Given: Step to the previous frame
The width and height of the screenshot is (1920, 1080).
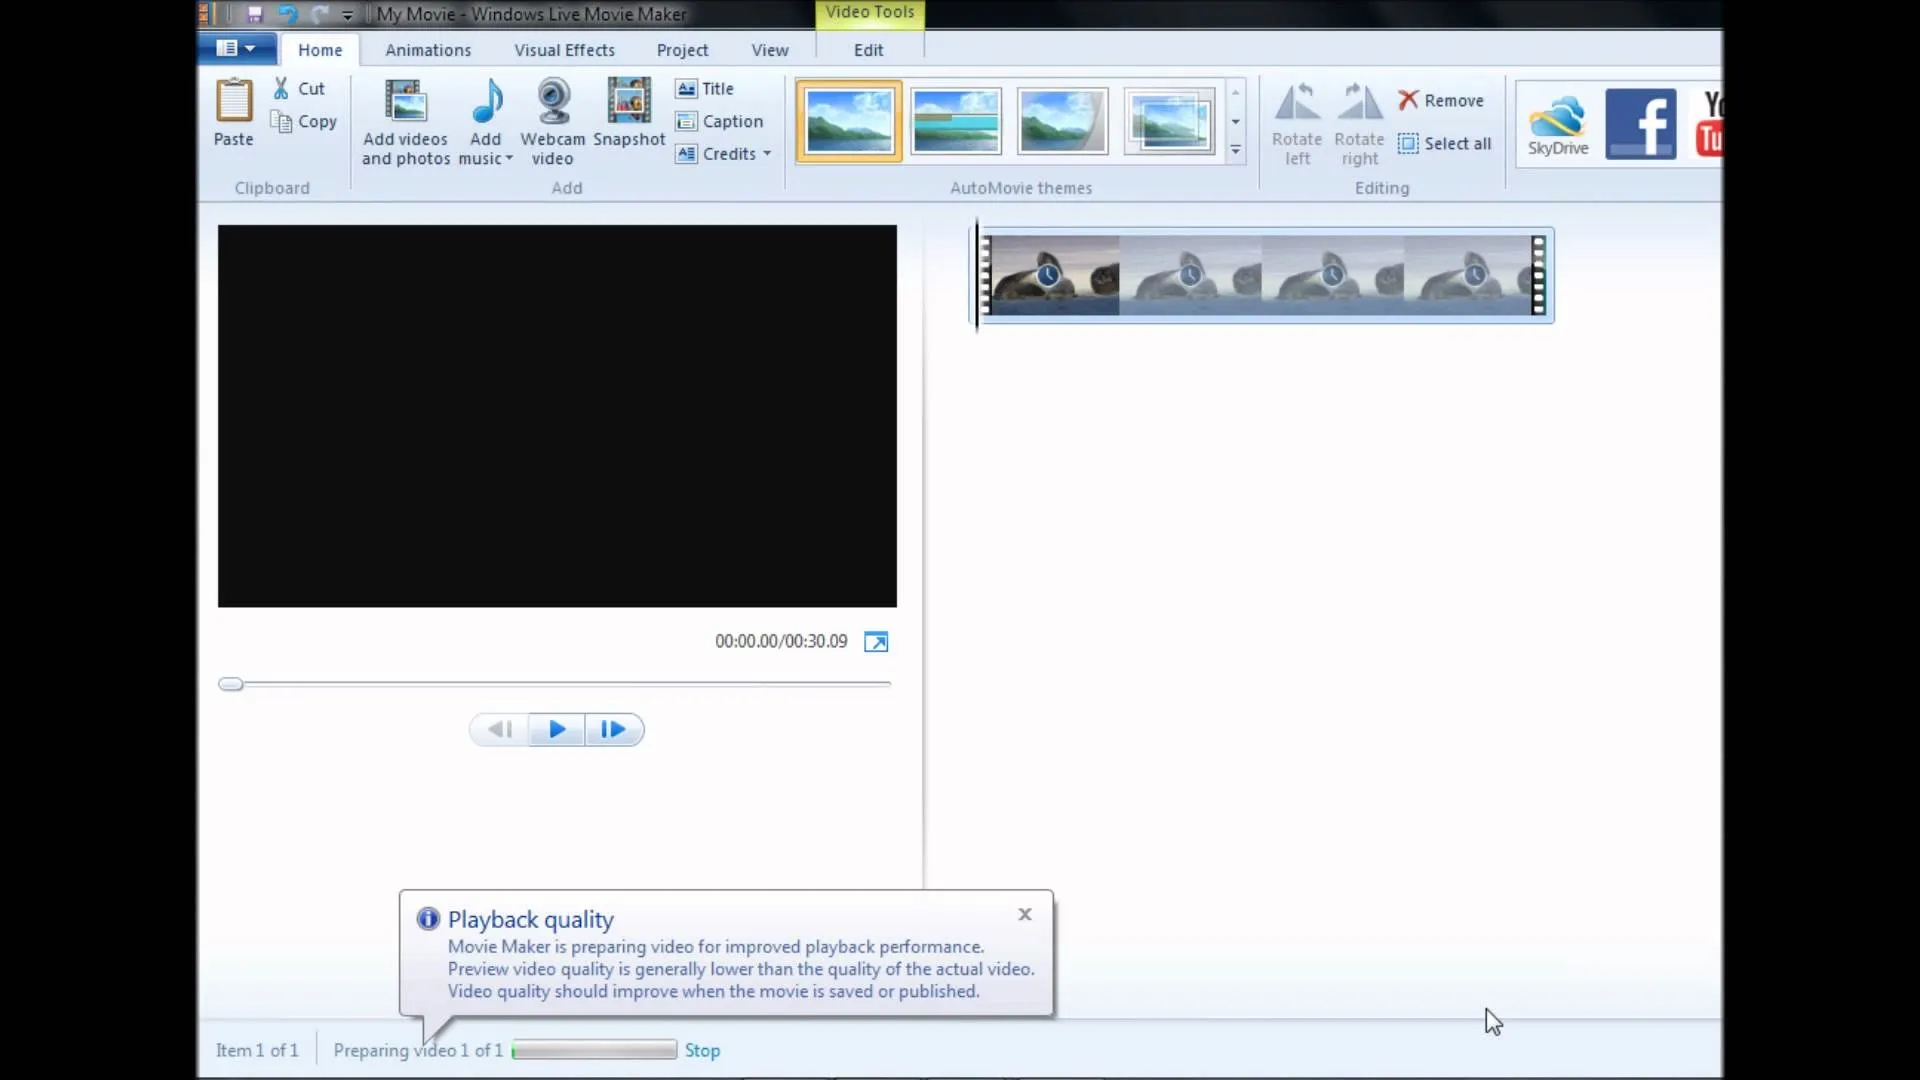Looking at the screenshot, I should coord(500,730).
